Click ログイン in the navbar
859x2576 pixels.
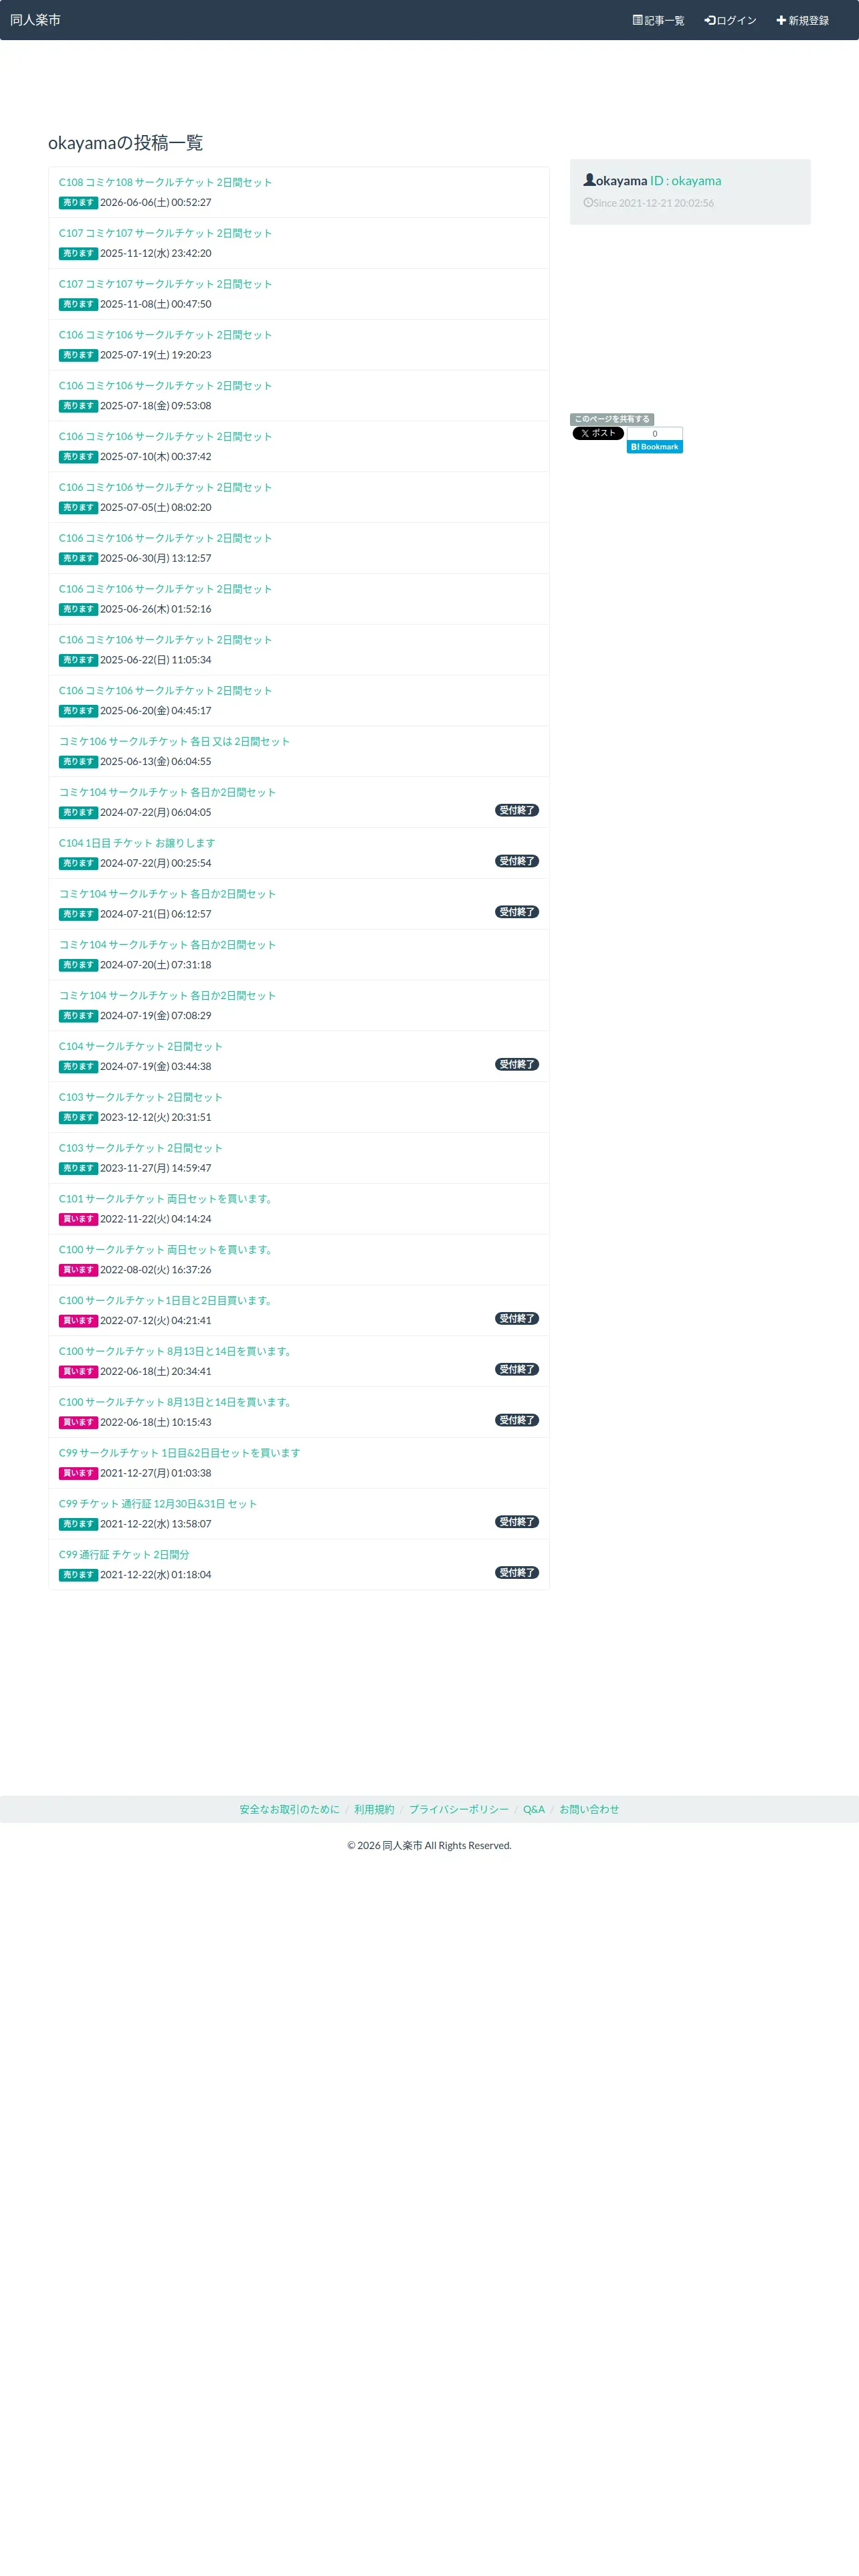coord(730,20)
